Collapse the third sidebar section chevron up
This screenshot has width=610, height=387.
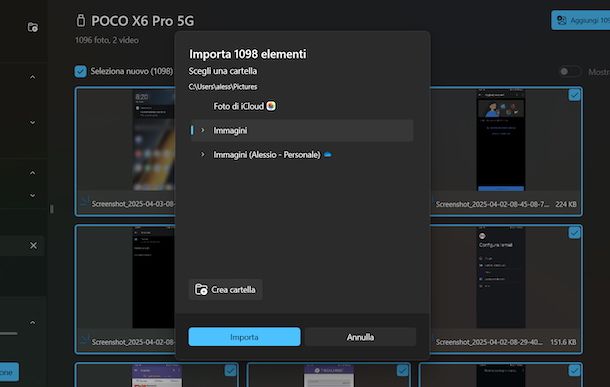coord(33,173)
